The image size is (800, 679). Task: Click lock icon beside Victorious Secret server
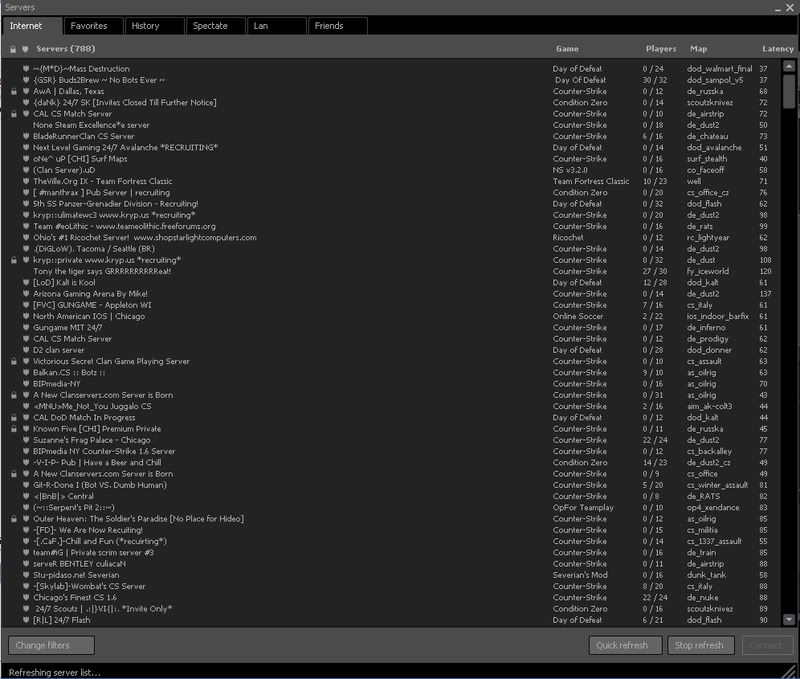click(12, 361)
